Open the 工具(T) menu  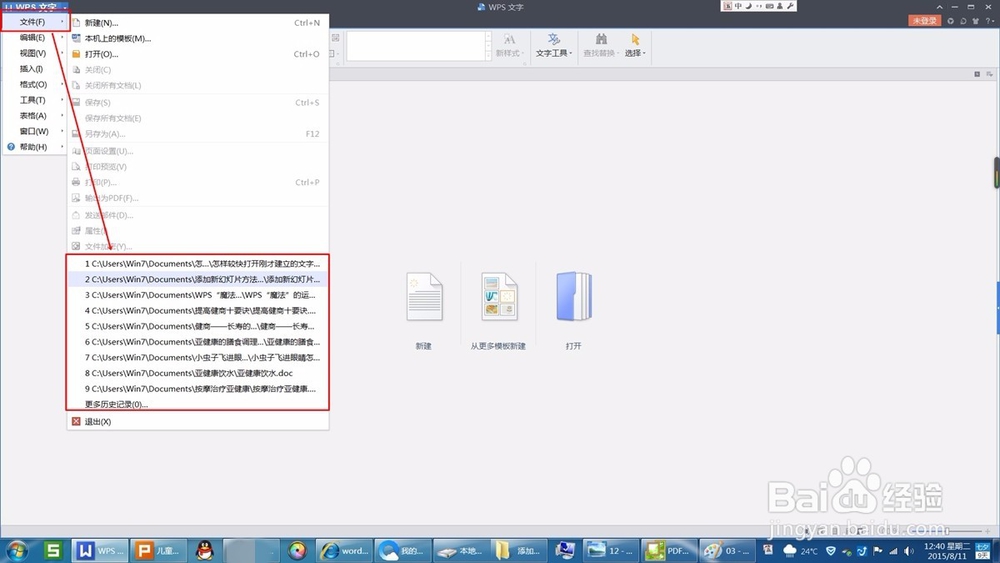[34, 100]
